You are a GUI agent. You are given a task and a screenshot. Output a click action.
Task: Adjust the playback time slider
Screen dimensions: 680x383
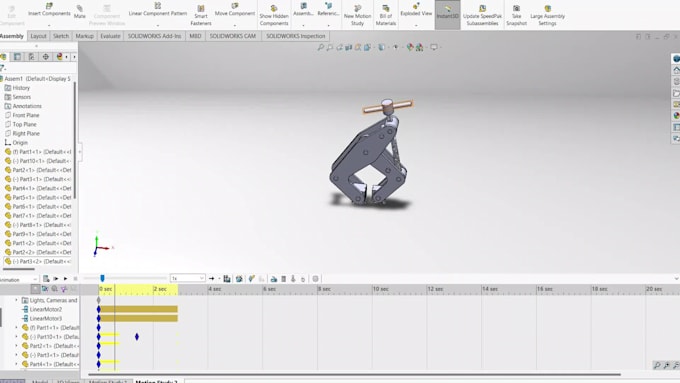pyautogui.click(x=102, y=278)
